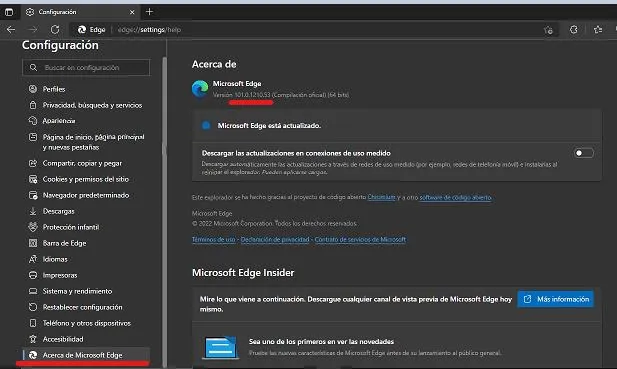This screenshot has height=369, width=617.
Task: Click the Restablecer configuración reset icon
Action: (x=33, y=307)
